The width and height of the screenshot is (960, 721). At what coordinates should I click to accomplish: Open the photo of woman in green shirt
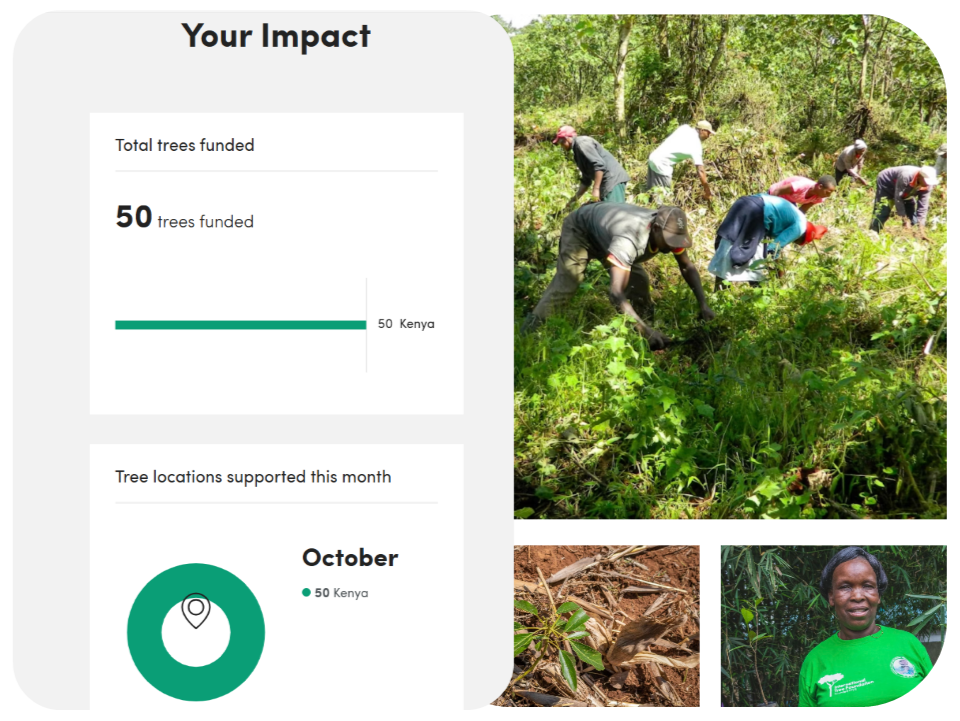click(833, 626)
